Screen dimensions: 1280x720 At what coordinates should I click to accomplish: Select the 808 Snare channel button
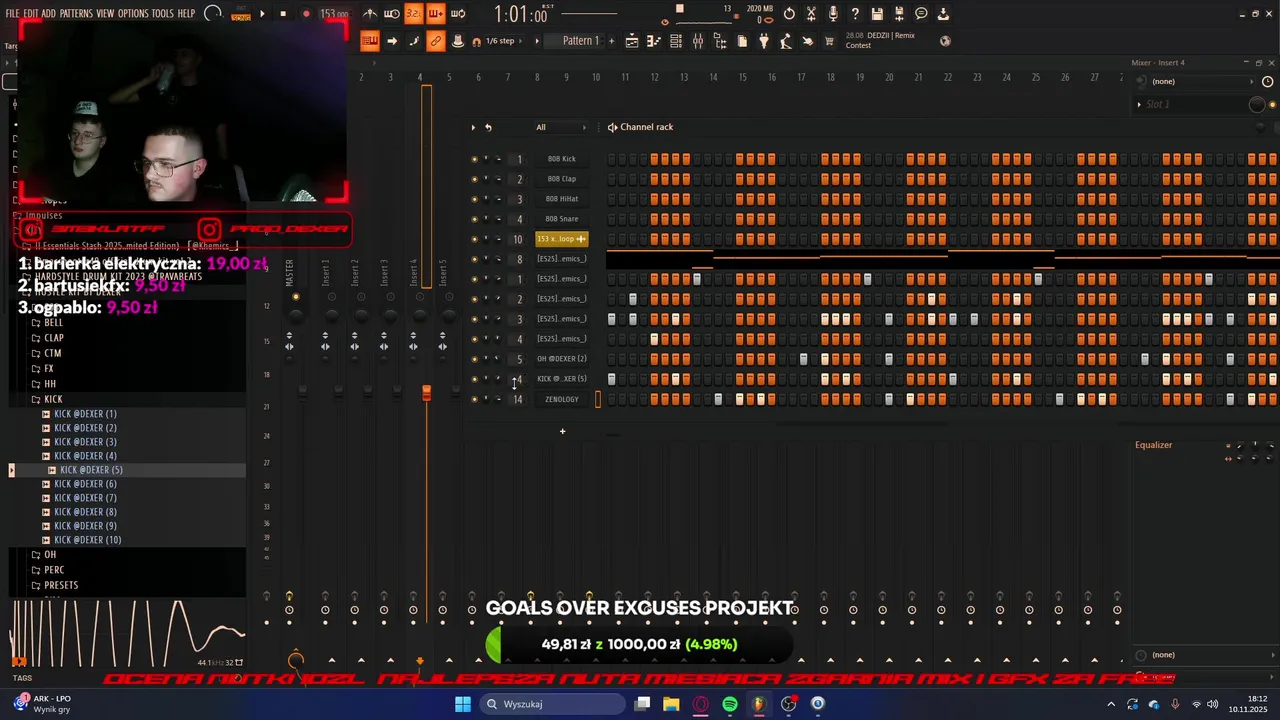tap(561, 219)
